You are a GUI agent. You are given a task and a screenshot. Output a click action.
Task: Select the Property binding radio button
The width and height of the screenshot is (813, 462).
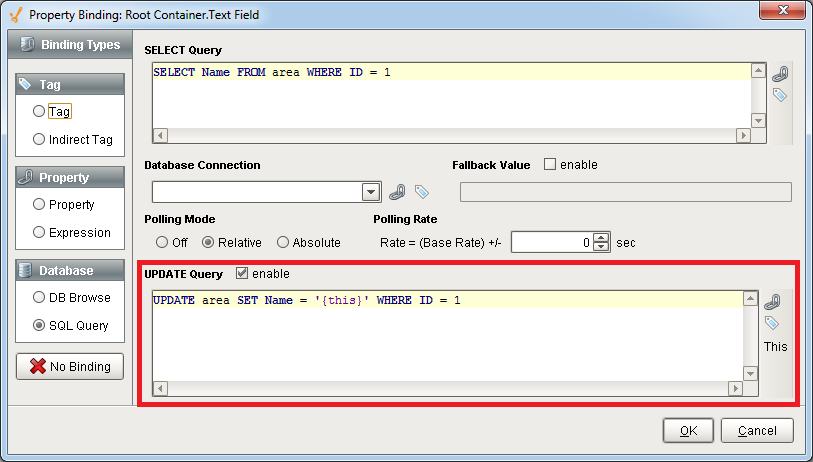coord(39,204)
